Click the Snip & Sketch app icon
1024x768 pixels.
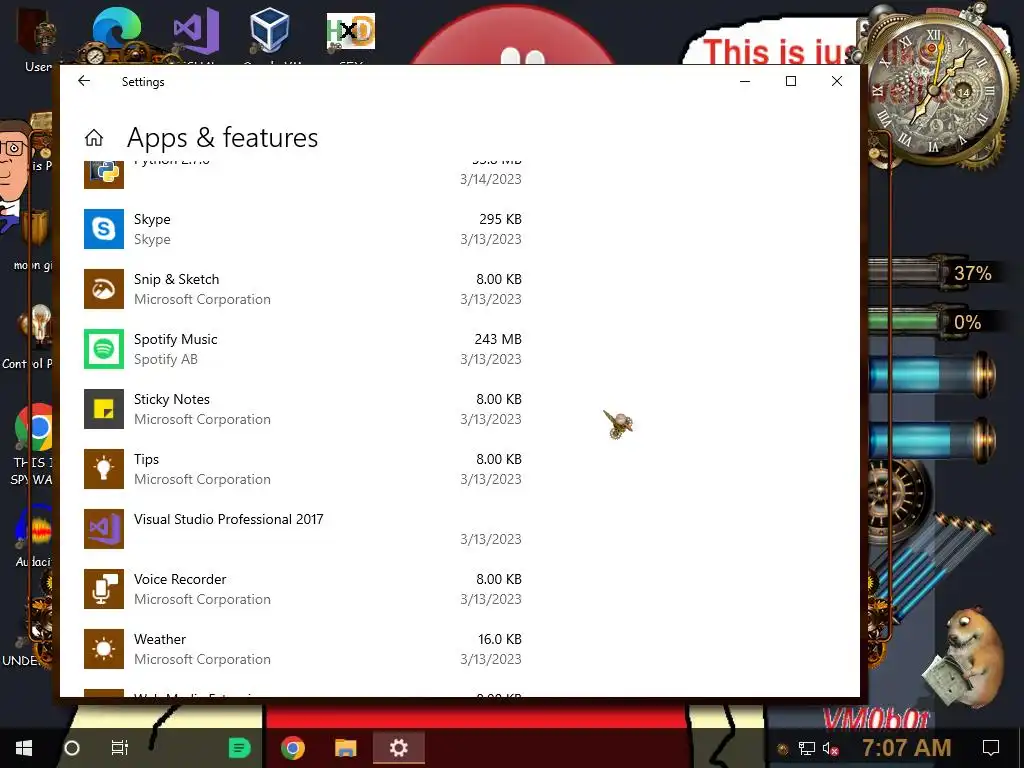point(104,289)
